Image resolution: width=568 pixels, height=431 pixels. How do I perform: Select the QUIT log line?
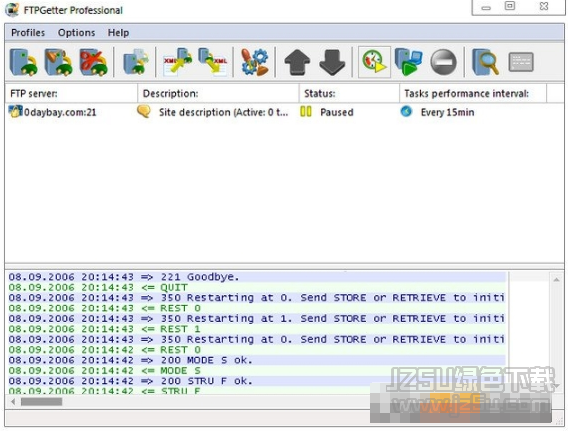coord(256,288)
